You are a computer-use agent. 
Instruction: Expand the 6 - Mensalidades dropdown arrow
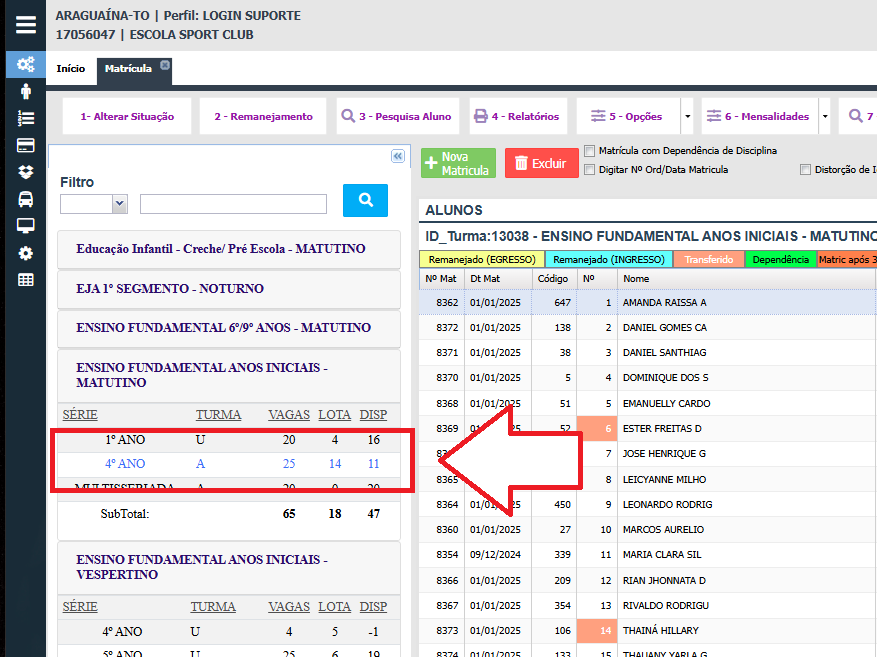tap(824, 116)
